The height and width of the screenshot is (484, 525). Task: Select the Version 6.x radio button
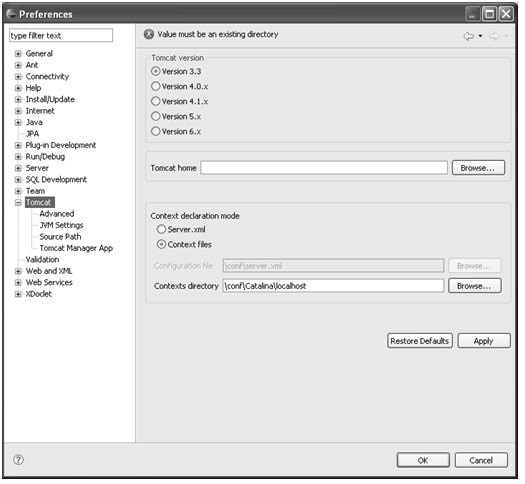155,131
